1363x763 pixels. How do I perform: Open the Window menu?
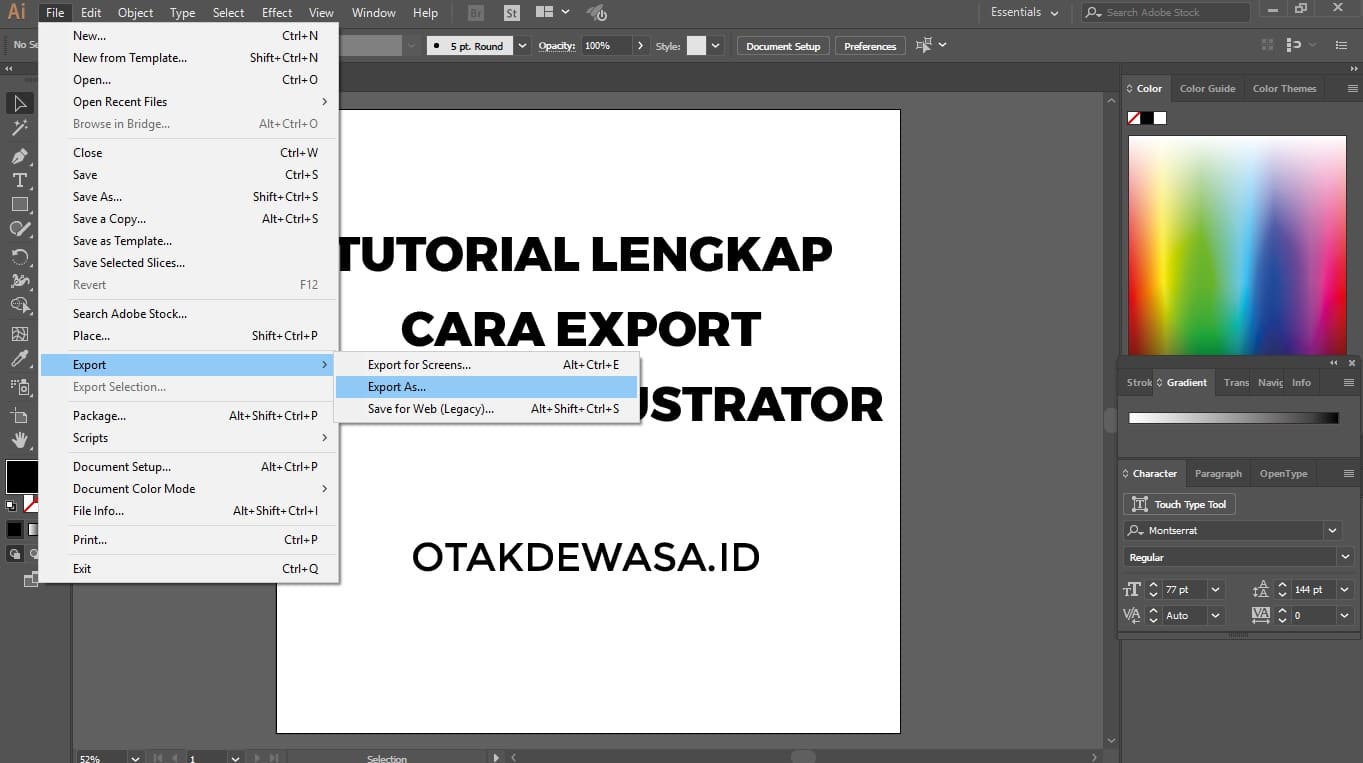tap(374, 13)
